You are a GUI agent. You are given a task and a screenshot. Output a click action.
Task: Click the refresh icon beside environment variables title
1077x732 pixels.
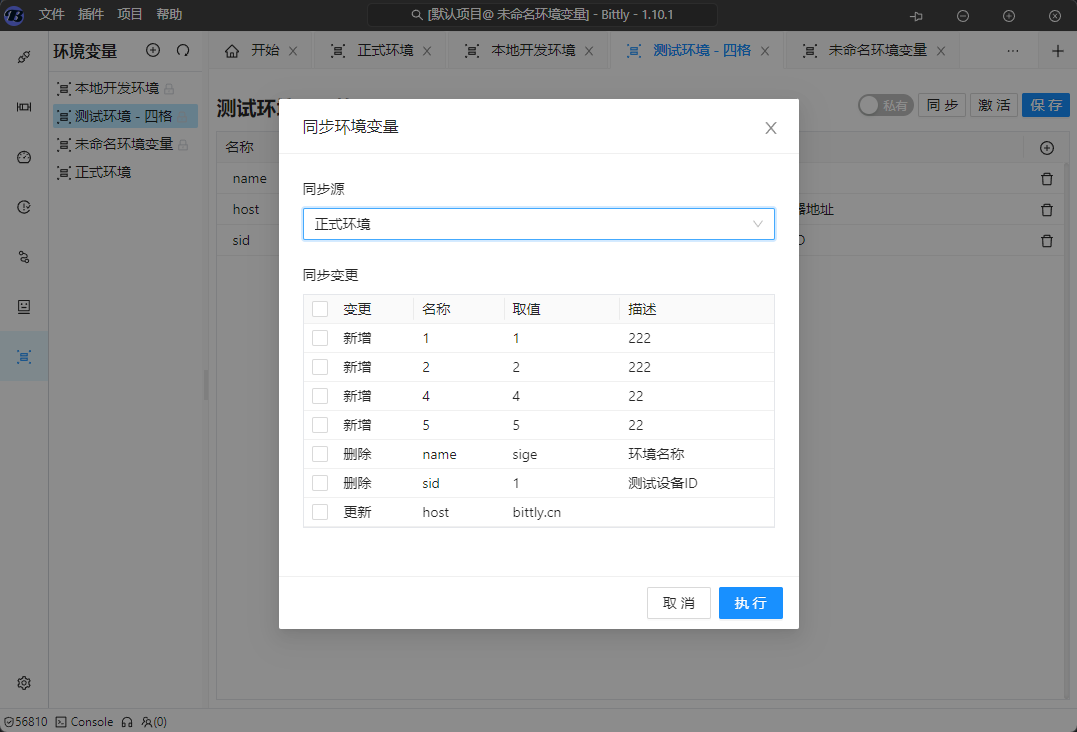pos(183,50)
